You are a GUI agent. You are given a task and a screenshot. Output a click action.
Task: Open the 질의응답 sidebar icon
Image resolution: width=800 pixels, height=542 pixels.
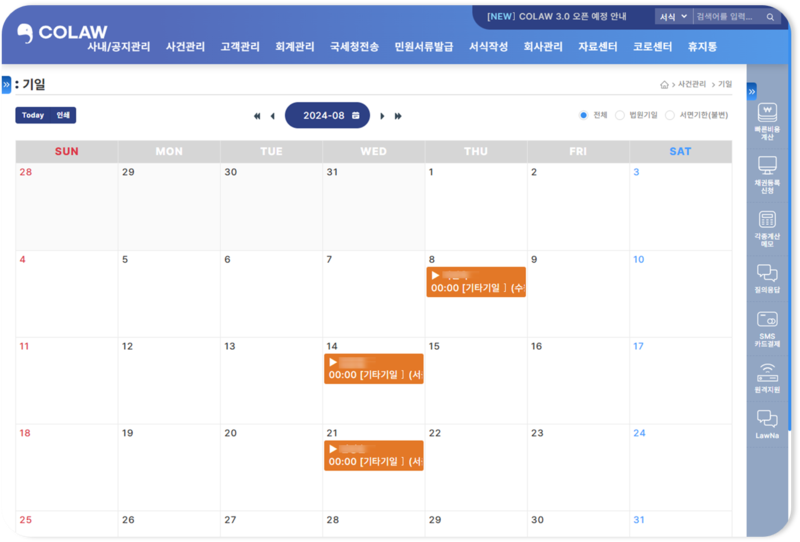767,278
